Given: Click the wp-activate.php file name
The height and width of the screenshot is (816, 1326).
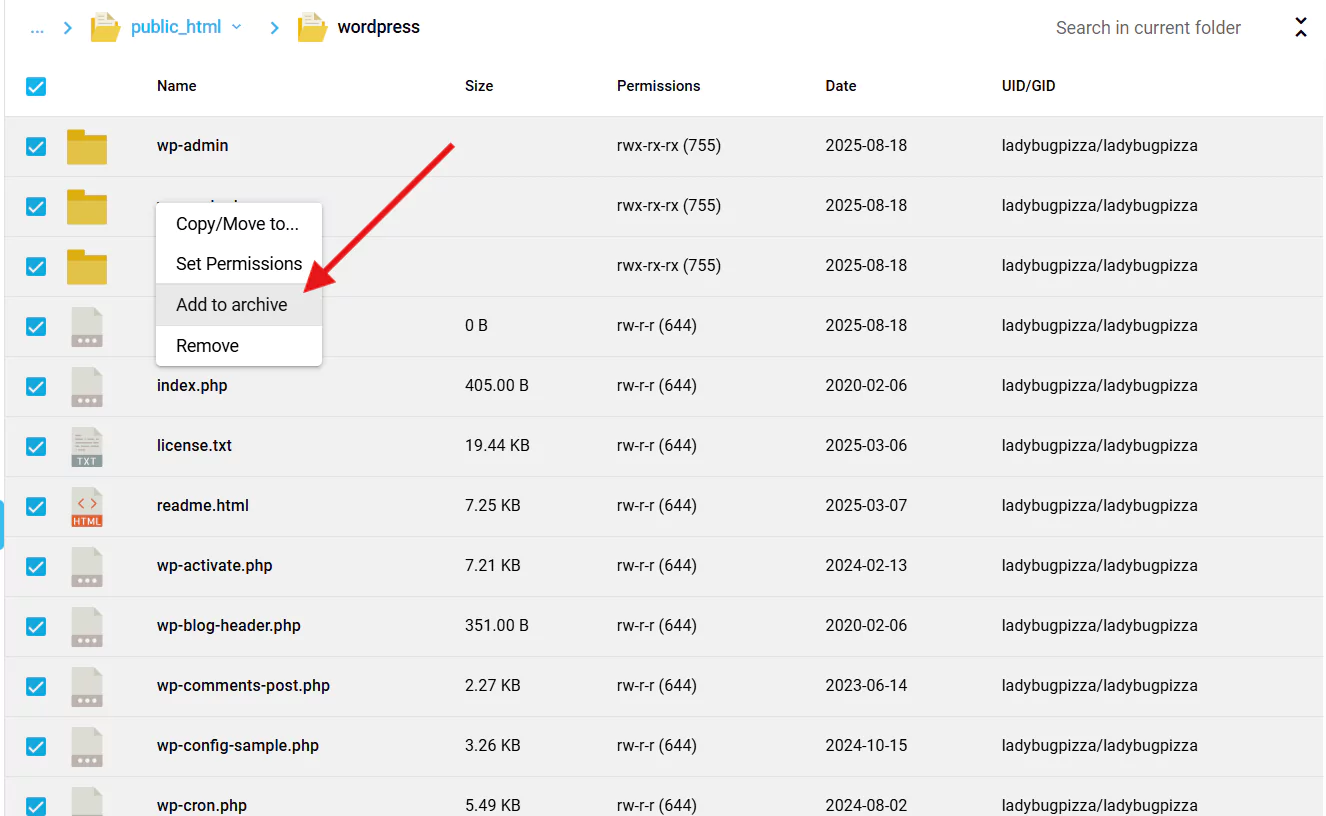Looking at the screenshot, I should tap(215, 566).
